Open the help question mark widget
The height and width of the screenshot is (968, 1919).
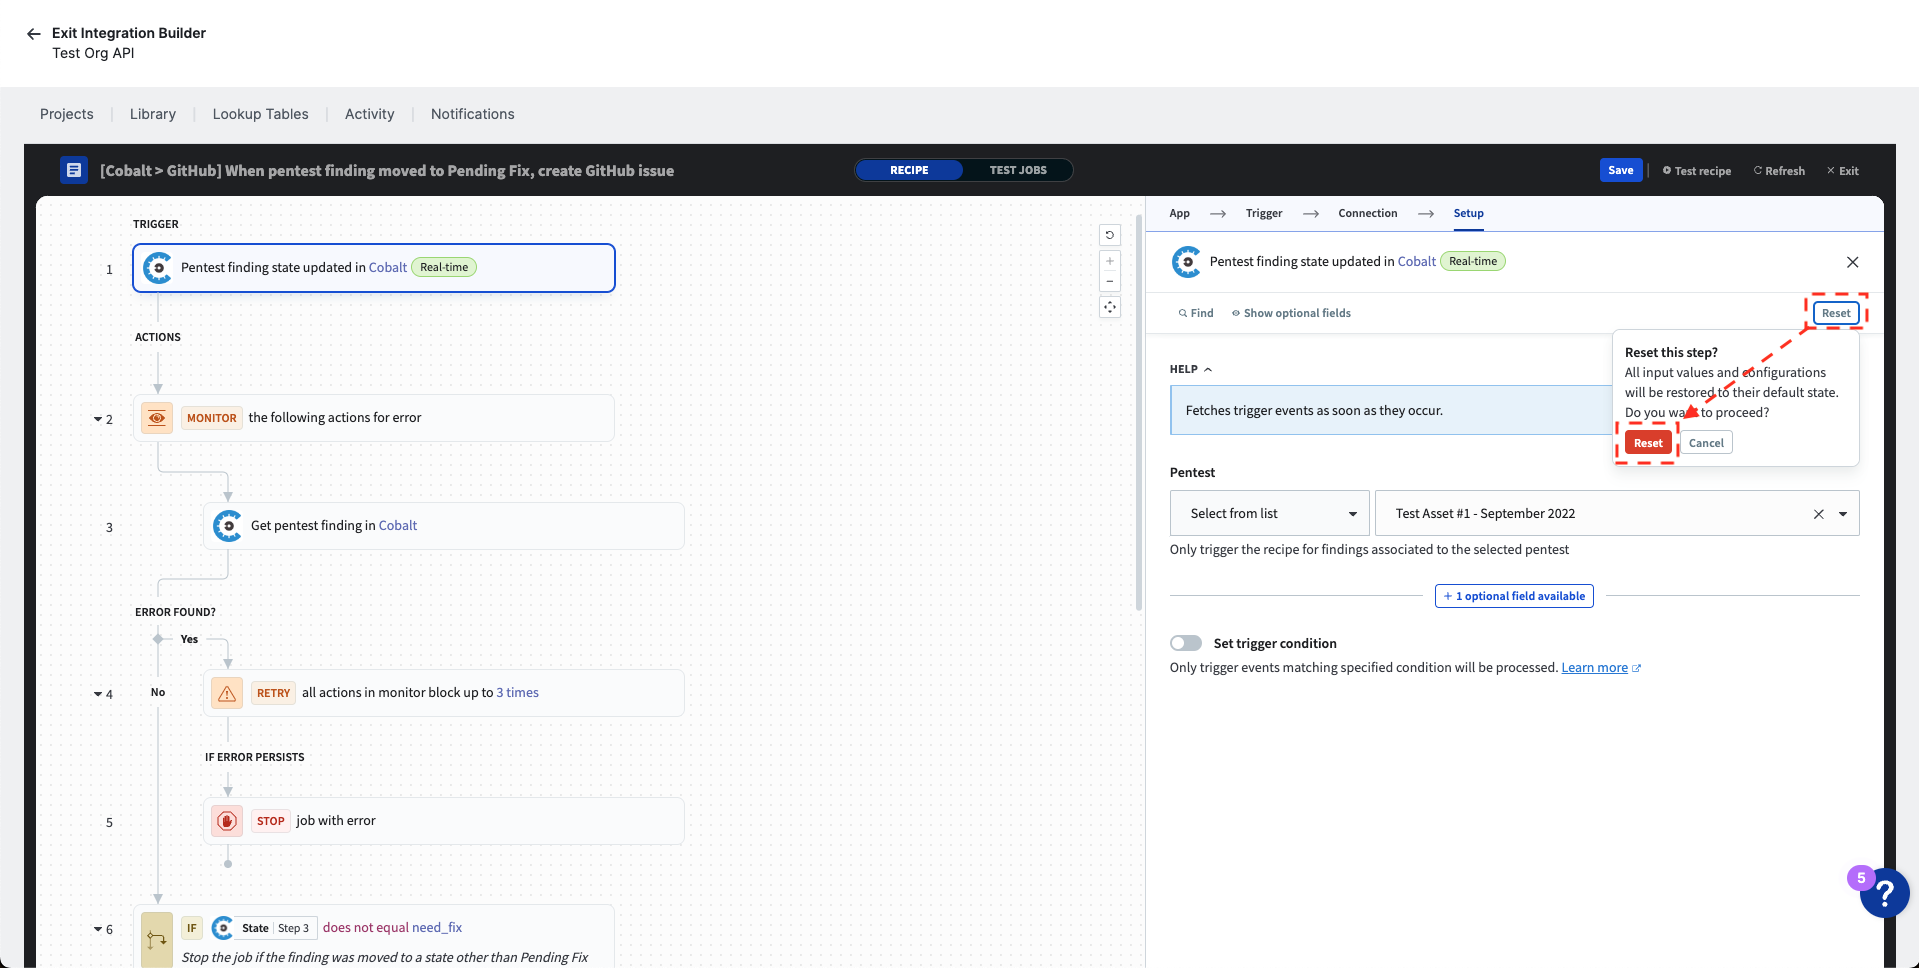1884,892
